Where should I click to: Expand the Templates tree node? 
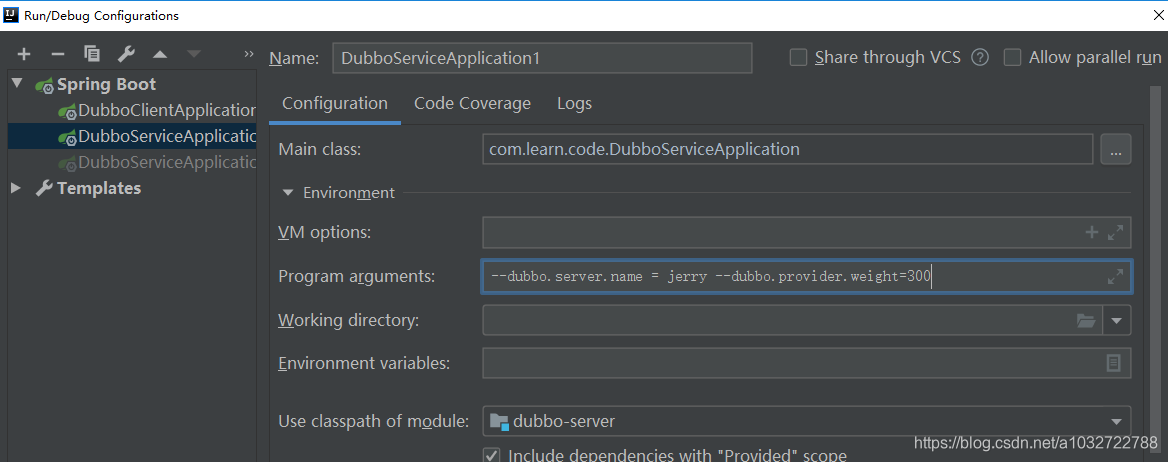click(x=17, y=189)
